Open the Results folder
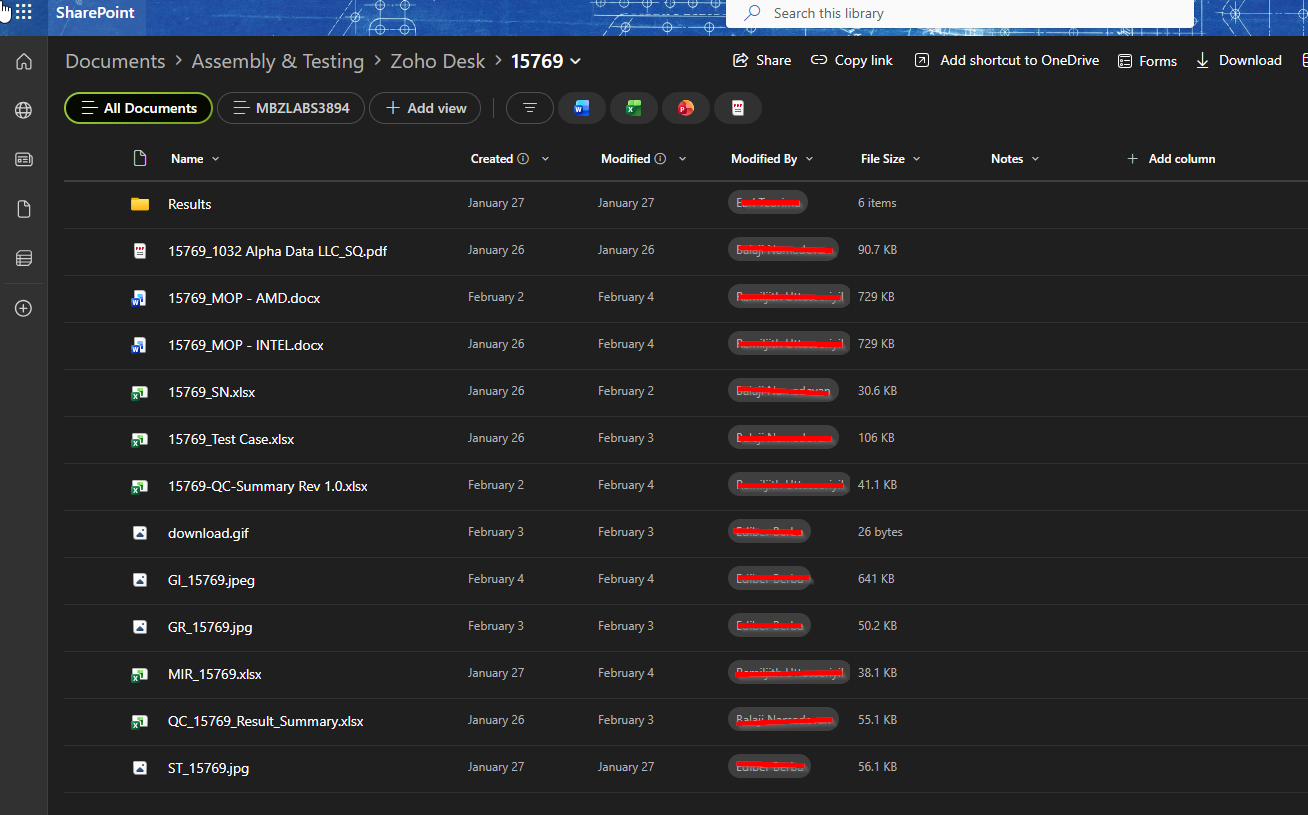This screenshot has height=815, width=1308. click(x=190, y=204)
